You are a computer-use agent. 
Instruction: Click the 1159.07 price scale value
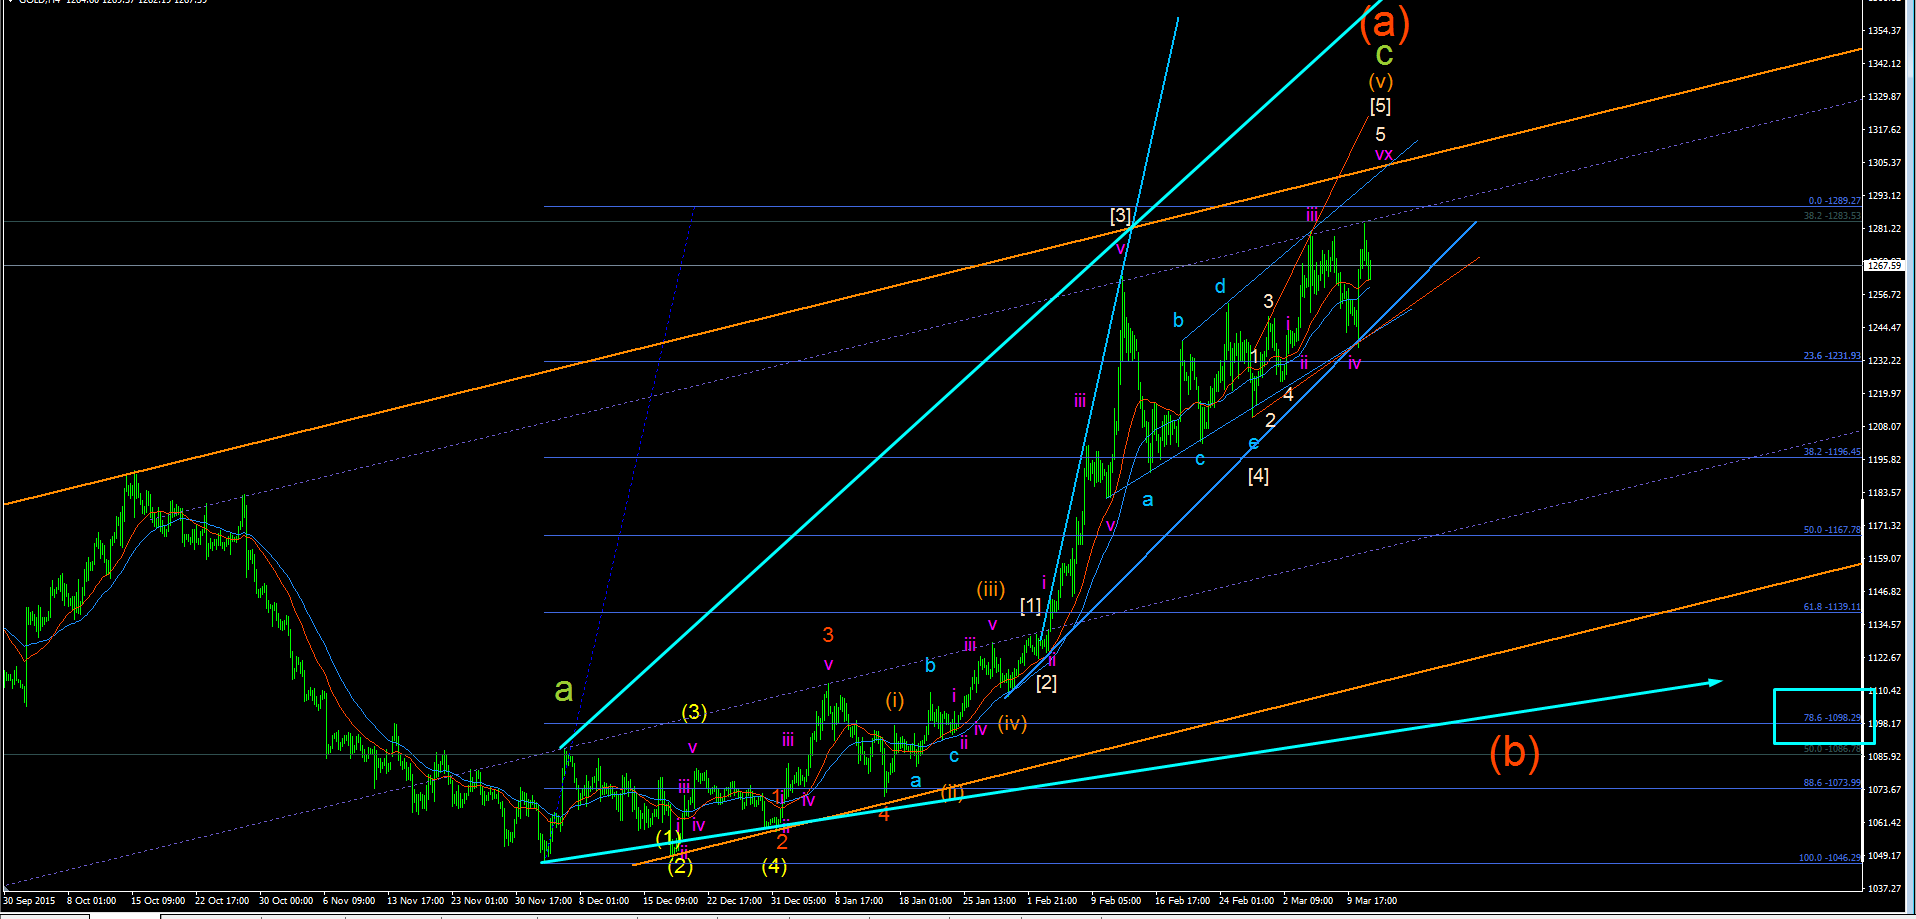(1885, 559)
